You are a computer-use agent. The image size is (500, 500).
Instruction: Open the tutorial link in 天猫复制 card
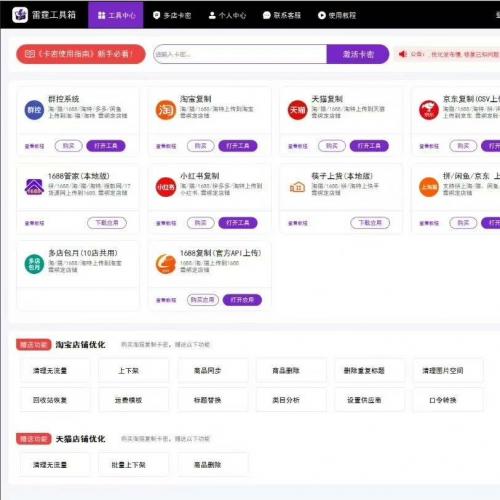tap(298, 146)
